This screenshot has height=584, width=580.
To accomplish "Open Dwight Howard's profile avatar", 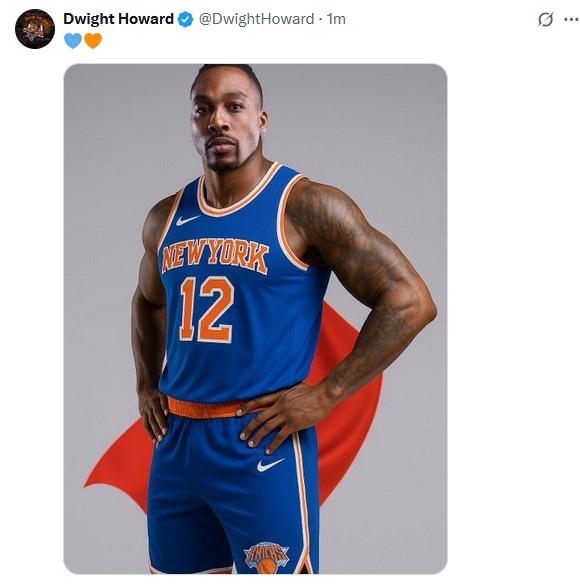I will tap(35, 29).
